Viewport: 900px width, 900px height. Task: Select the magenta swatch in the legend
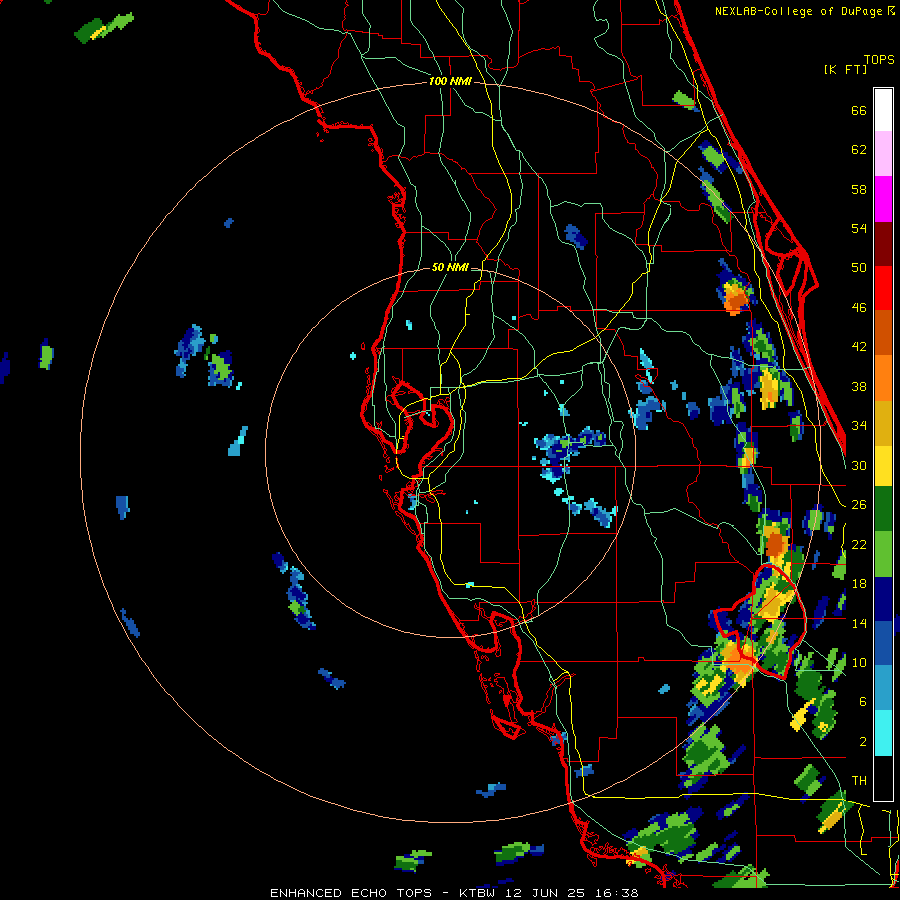(x=883, y=199)
